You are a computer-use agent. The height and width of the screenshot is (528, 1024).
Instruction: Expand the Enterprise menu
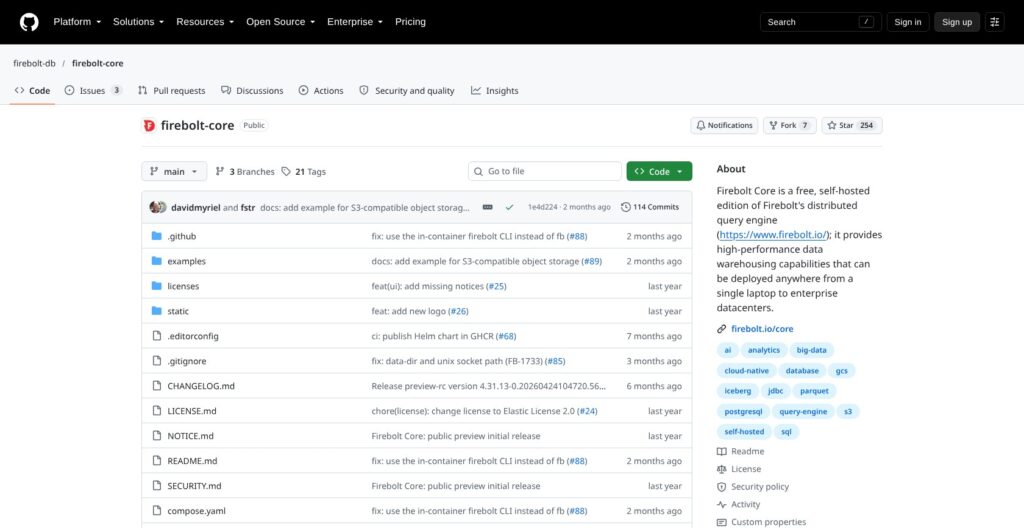[356, 22]
